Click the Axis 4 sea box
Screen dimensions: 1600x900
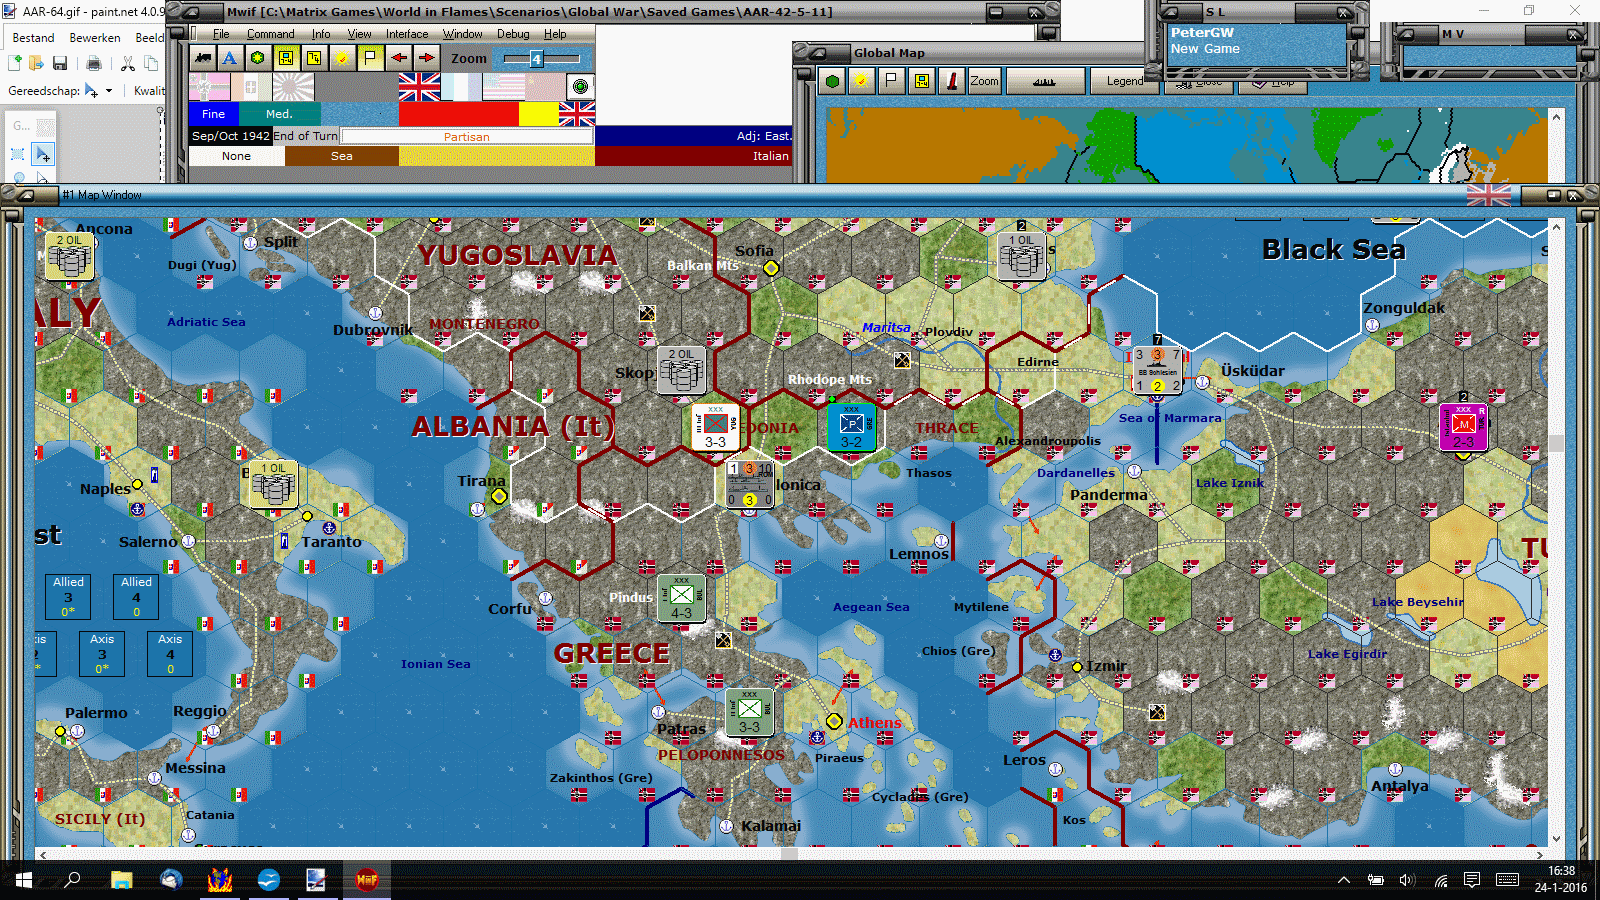[x=170, y=654]
